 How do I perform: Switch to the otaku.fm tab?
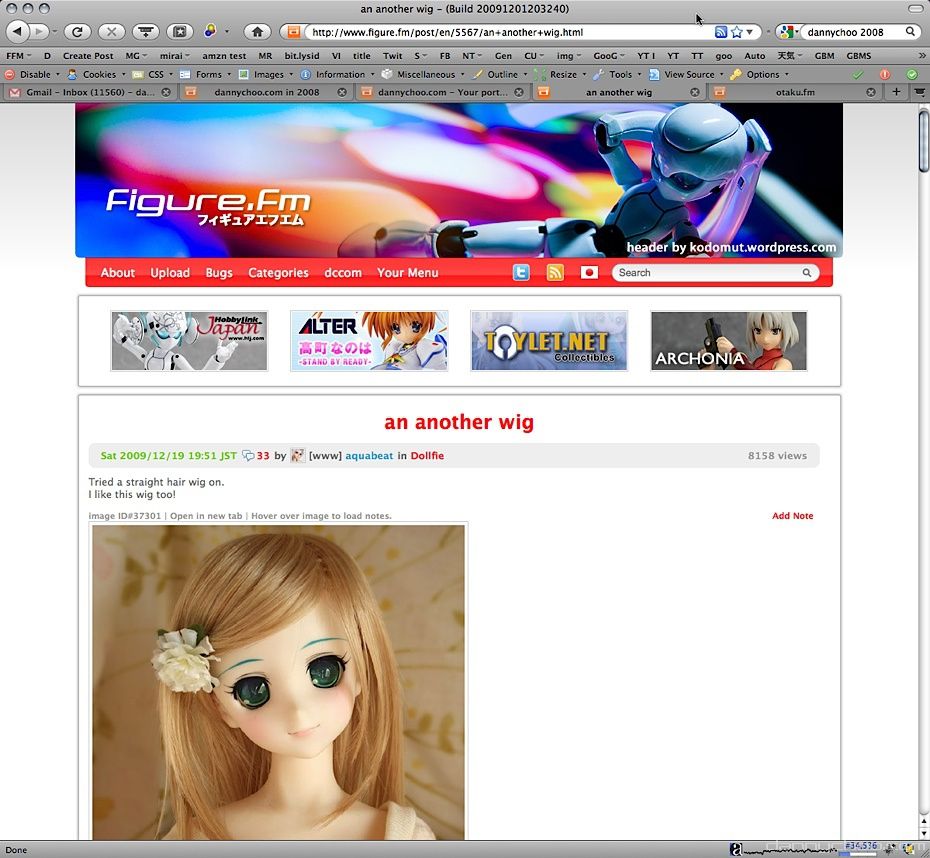[795, 92]
